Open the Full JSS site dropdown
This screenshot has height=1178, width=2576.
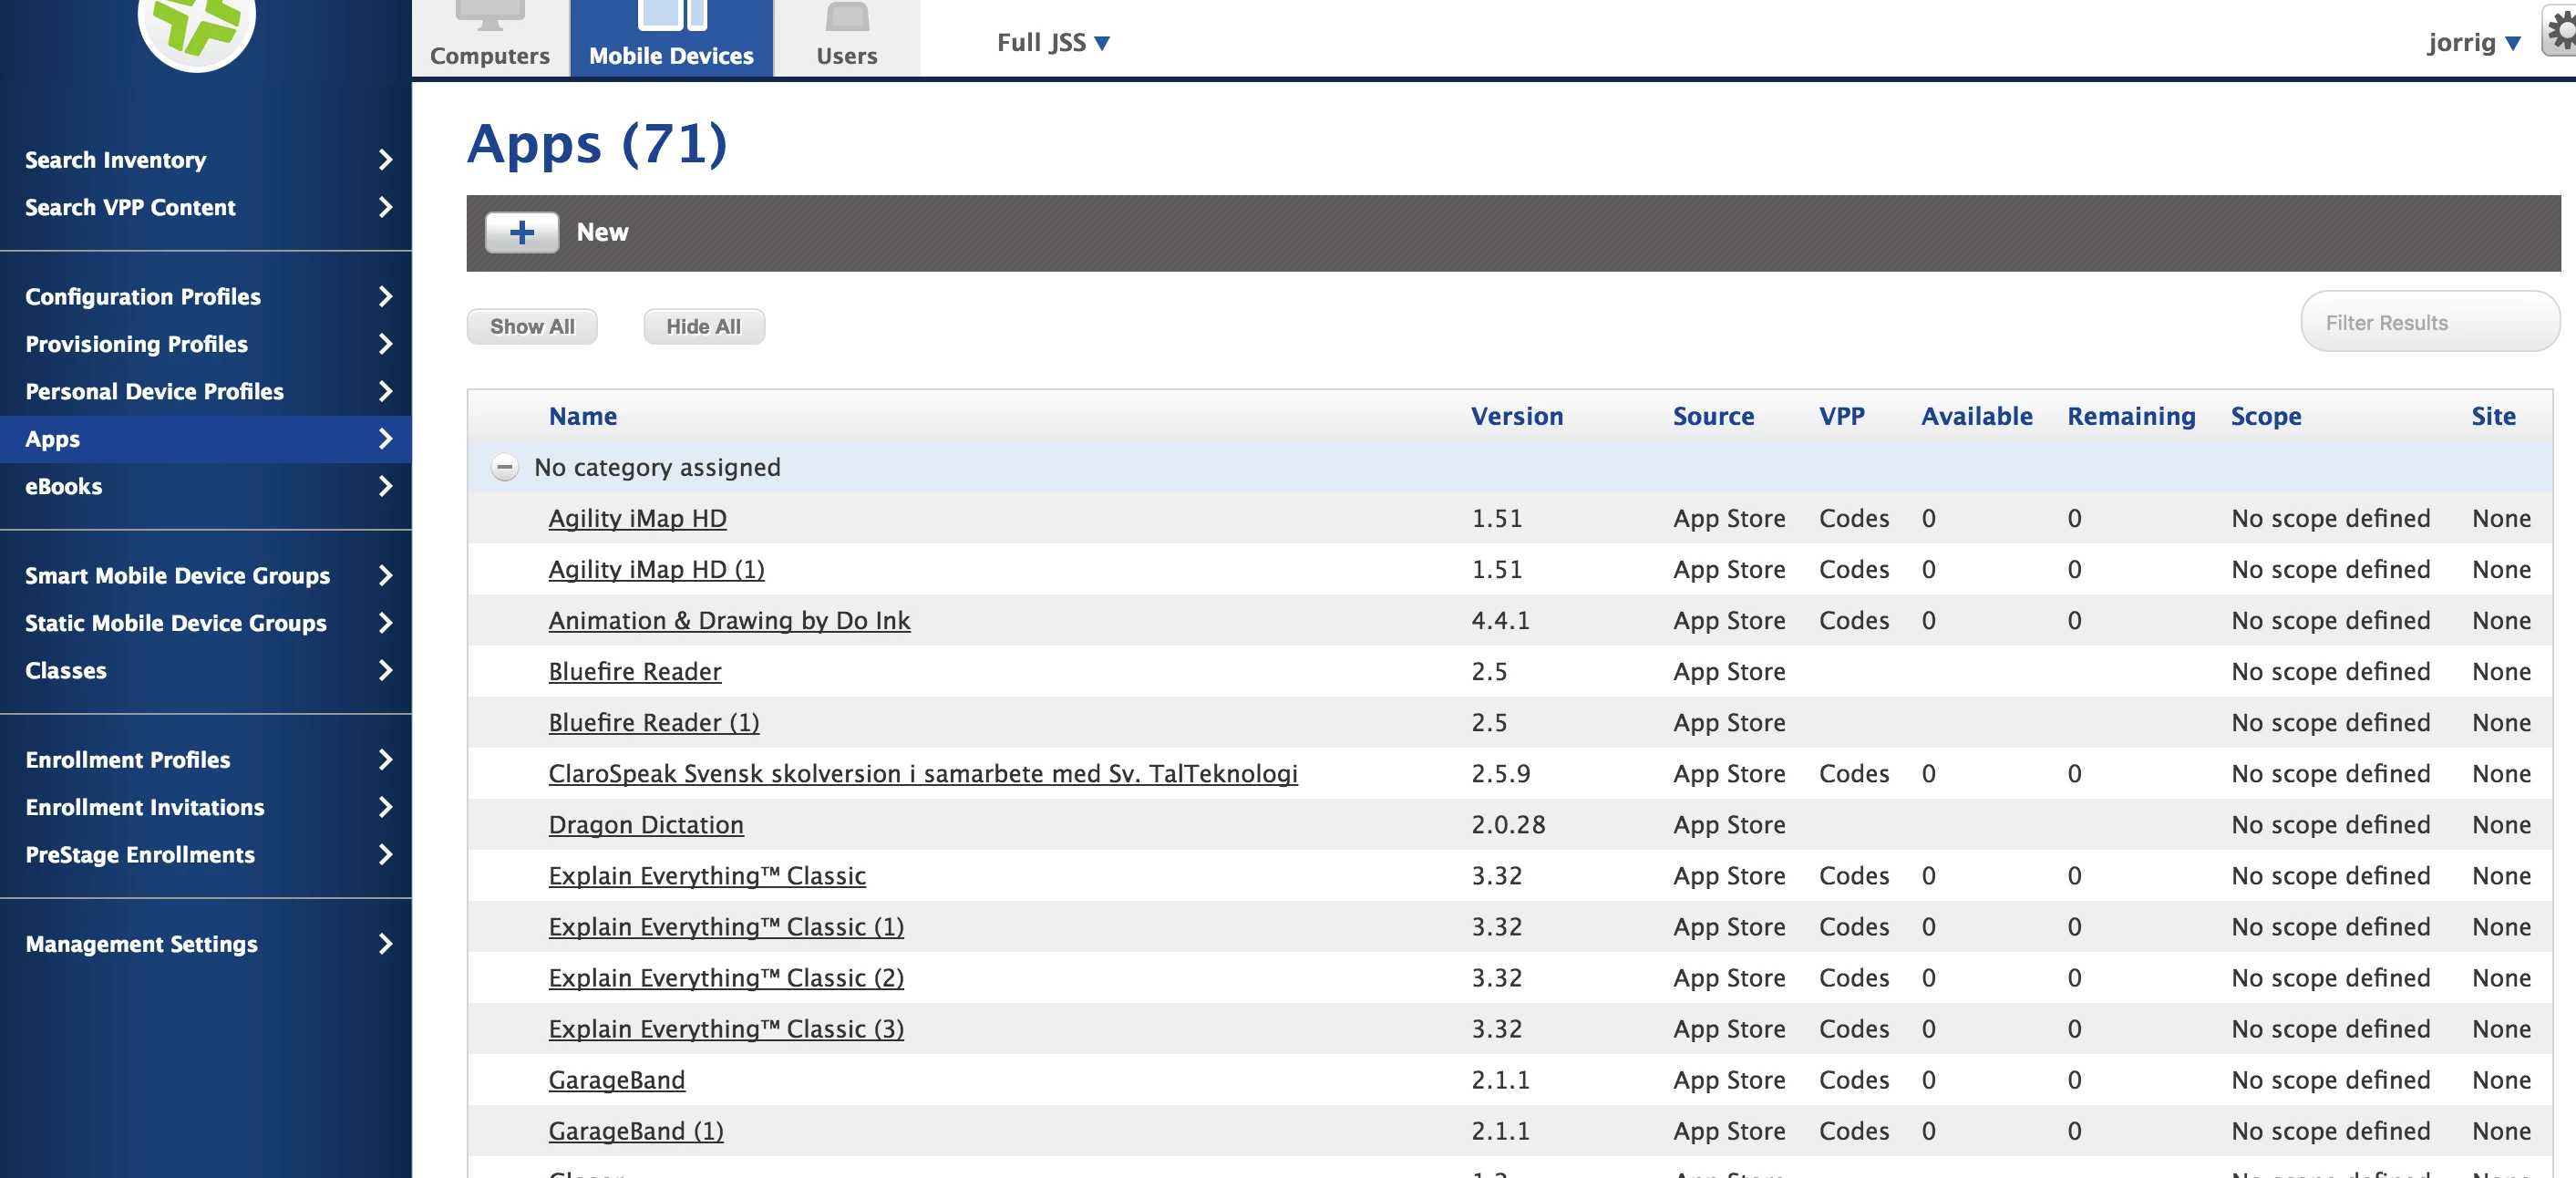coord(1052,43)
